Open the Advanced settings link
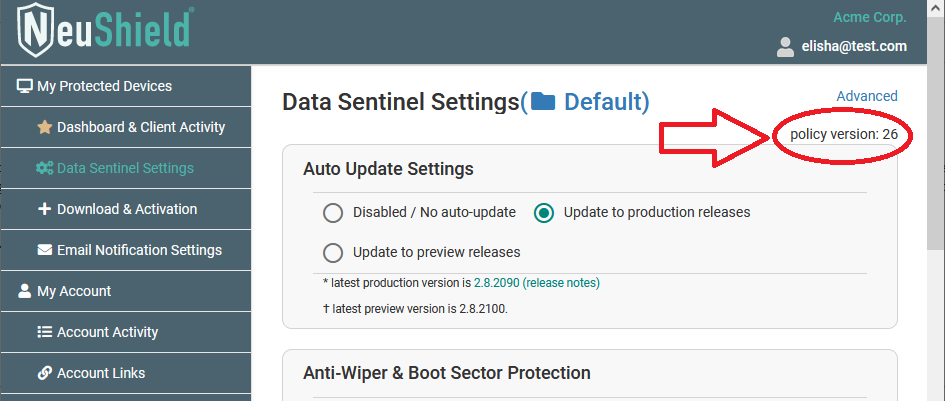The height and width of the screenshot is (401, 945). point(867,96)
